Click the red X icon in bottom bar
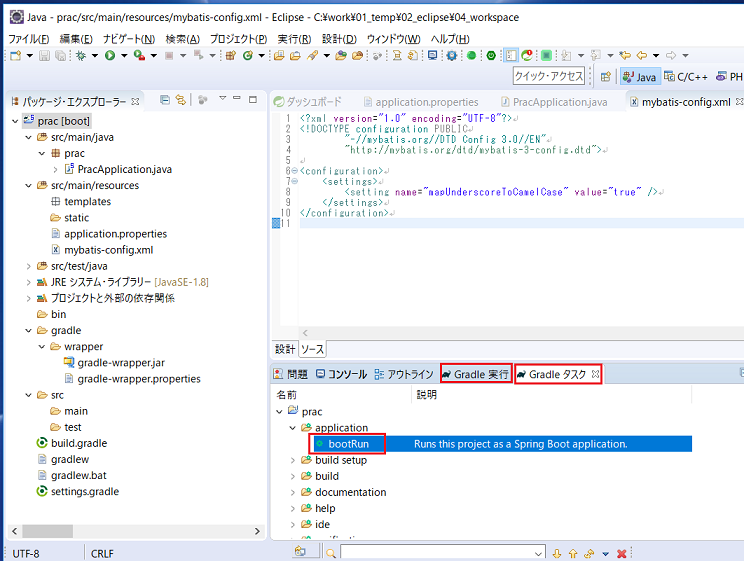744x561 pixels. [621, 553]
